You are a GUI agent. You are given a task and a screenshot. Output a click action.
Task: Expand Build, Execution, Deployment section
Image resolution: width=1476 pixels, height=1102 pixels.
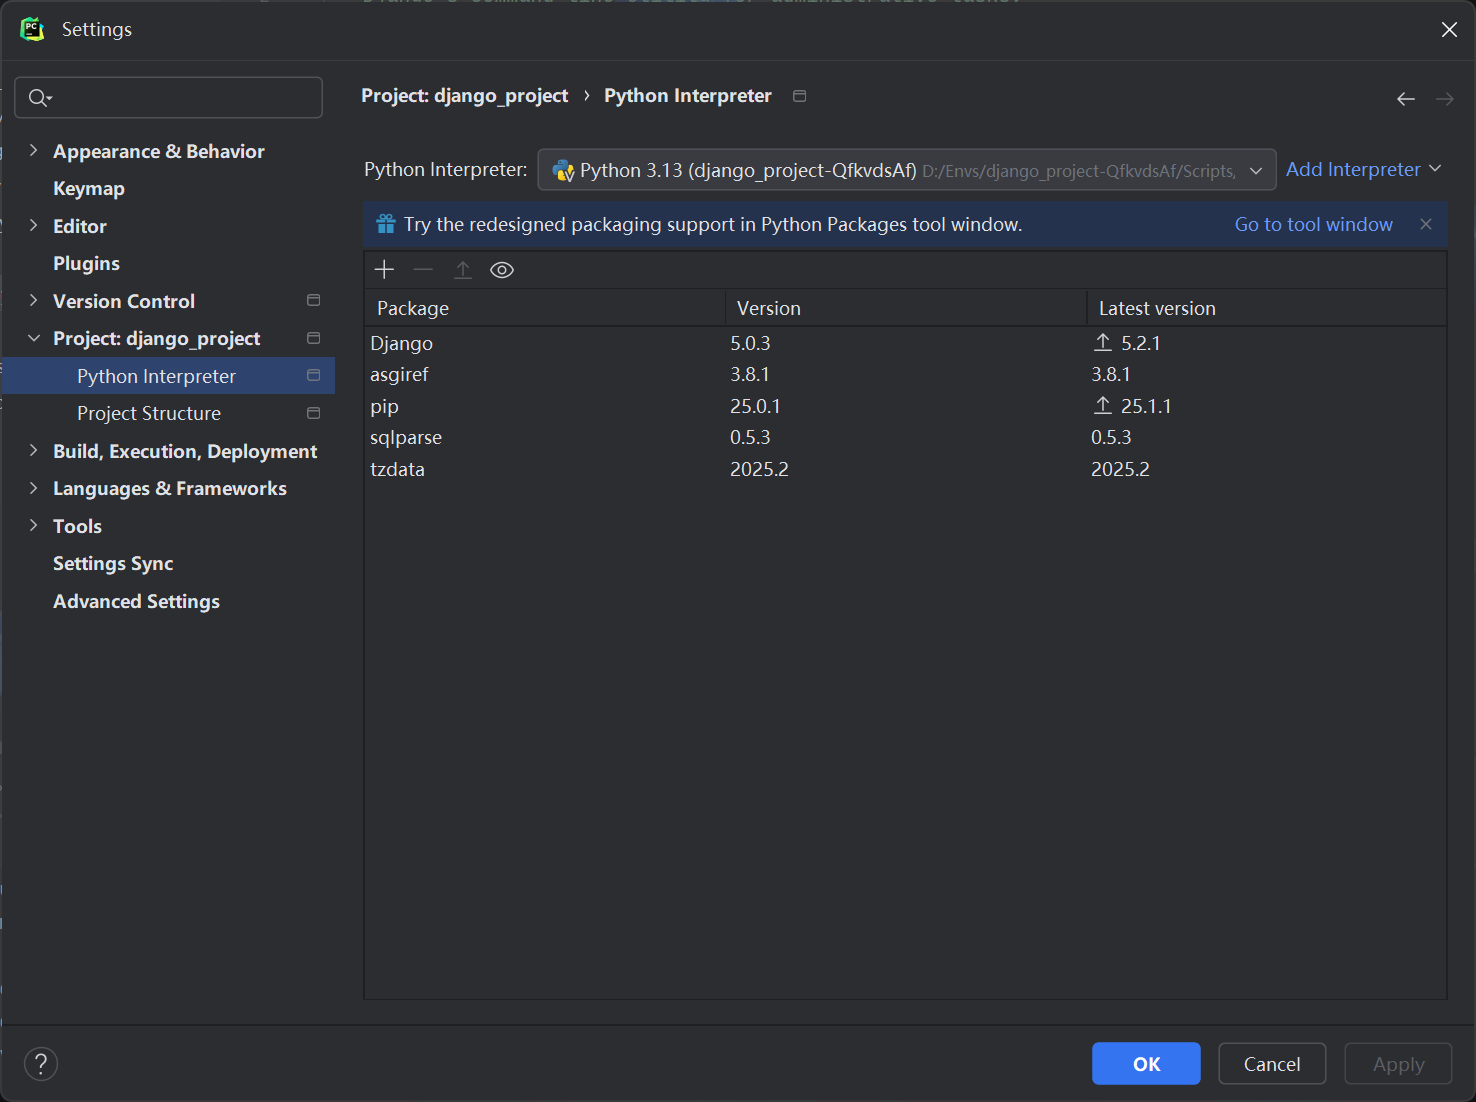[x=33, y=450]
